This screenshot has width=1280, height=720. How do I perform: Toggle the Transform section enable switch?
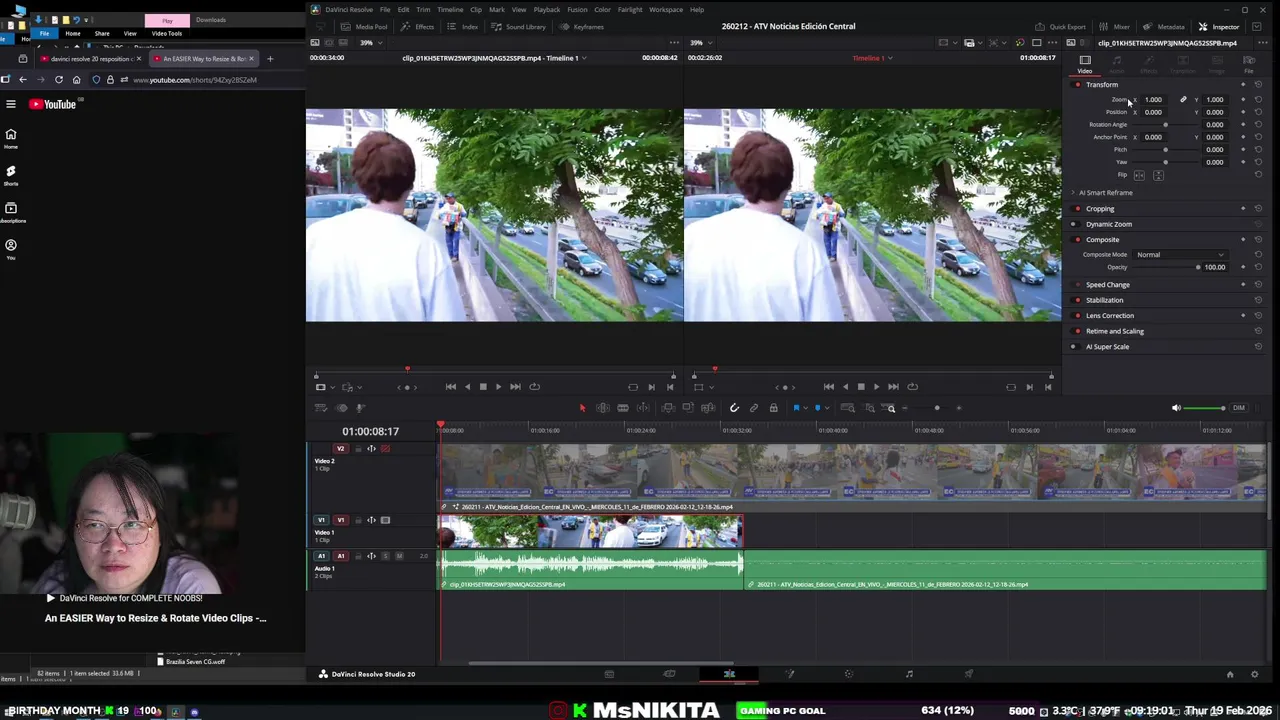1077,85
